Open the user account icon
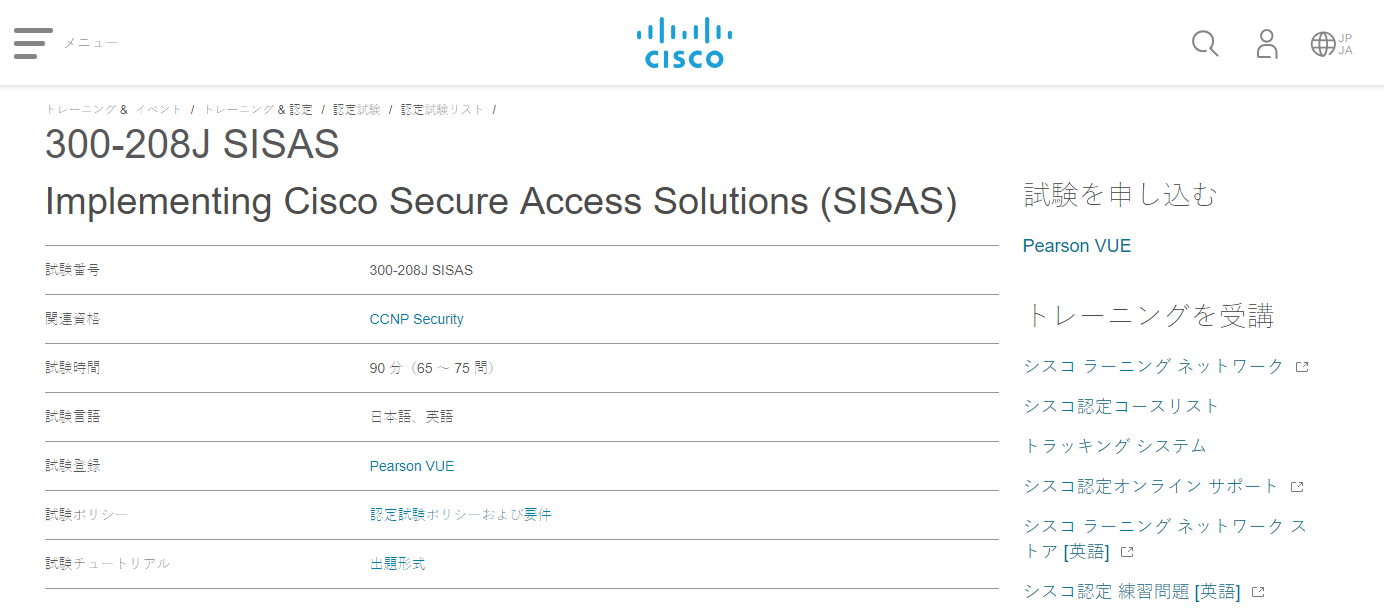 pyautogui.click(x=1267, y=44)
